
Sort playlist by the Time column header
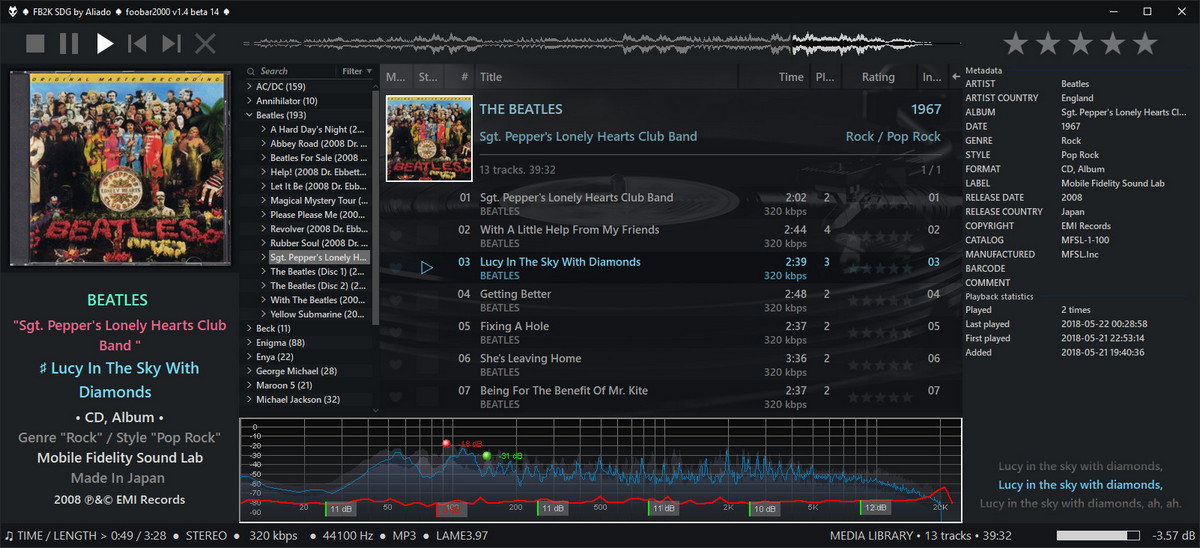click(x=774, y=77)
